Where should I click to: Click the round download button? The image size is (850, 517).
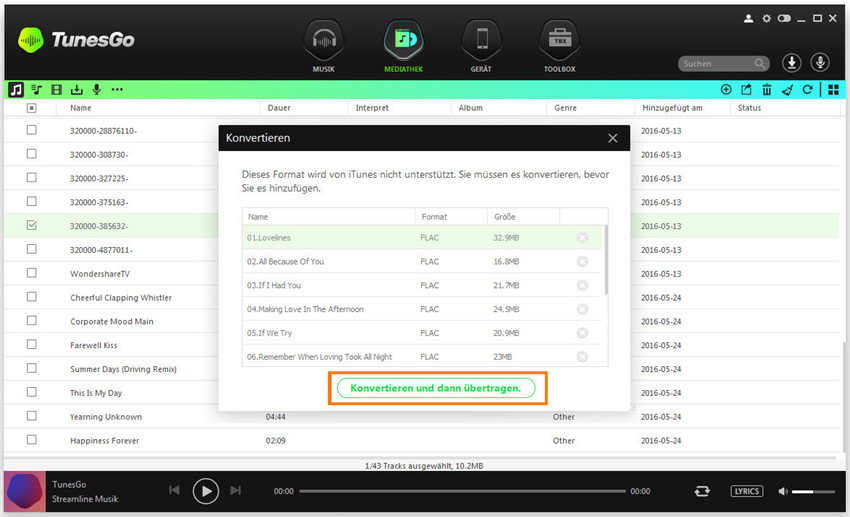click(x=791, y=63)
